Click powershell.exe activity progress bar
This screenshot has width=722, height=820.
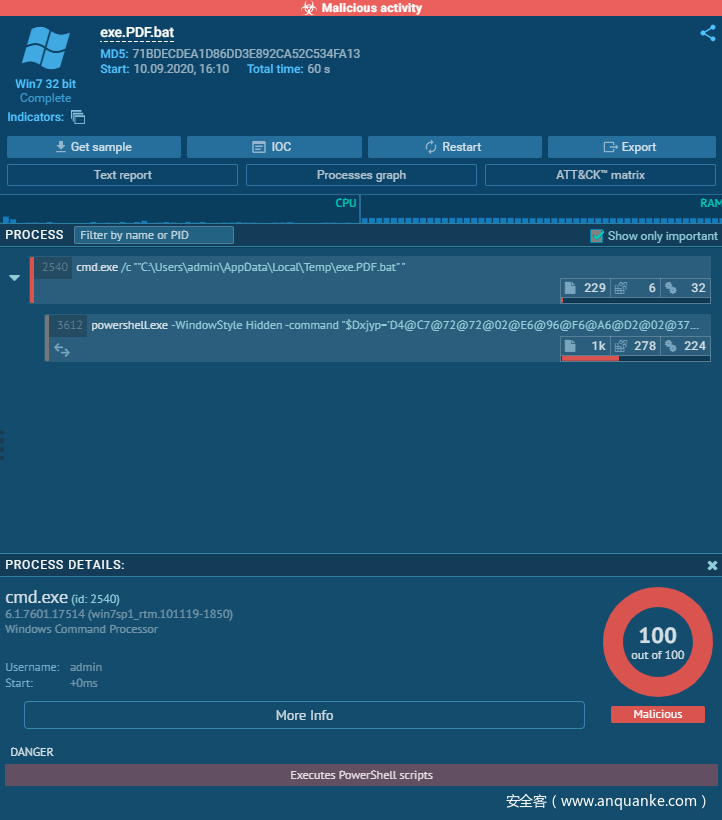click(x=636, y=359)
